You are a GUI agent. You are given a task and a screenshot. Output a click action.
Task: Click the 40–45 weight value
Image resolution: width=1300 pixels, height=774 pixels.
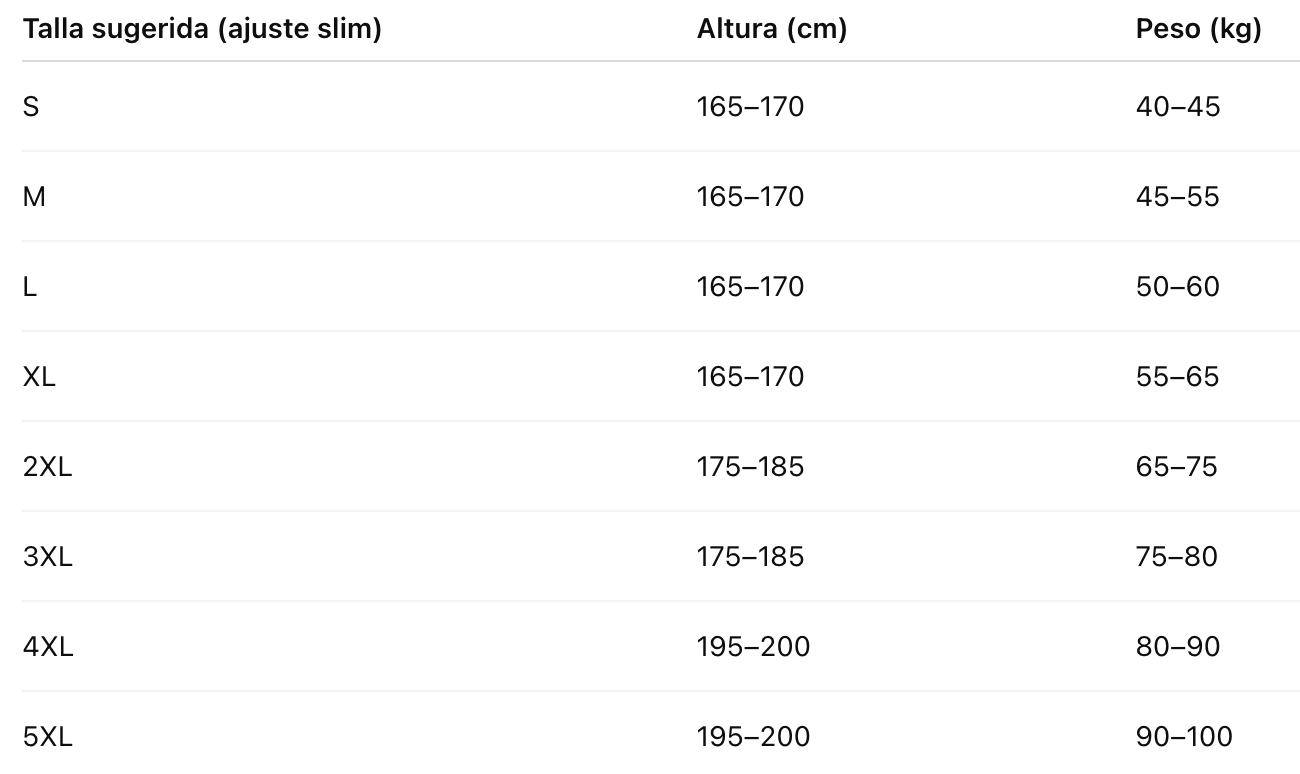click(1177, 107)
